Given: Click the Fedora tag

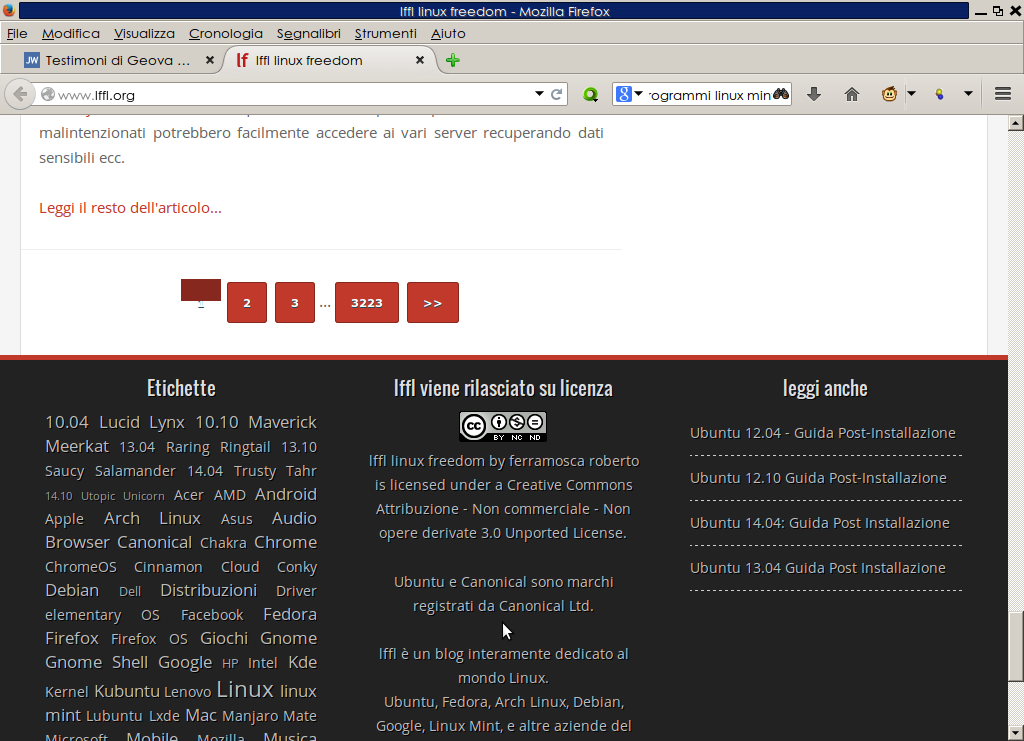Looking at the screenshot, I should coord(290,614).
